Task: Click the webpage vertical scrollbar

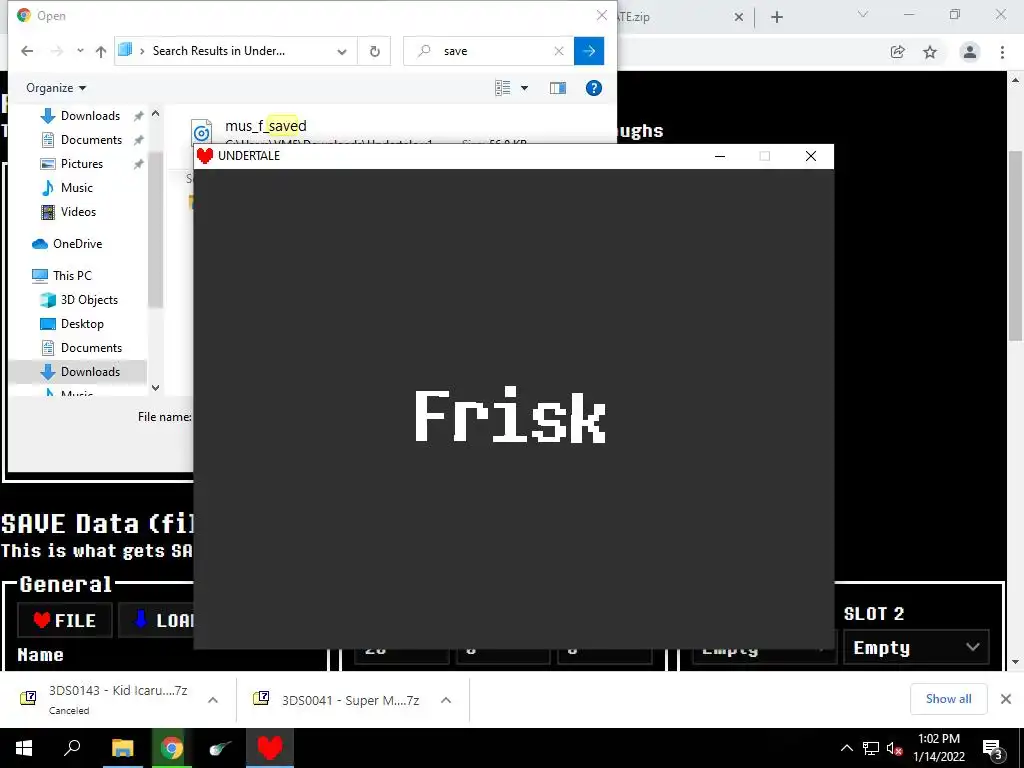Action: point(1015,245)
